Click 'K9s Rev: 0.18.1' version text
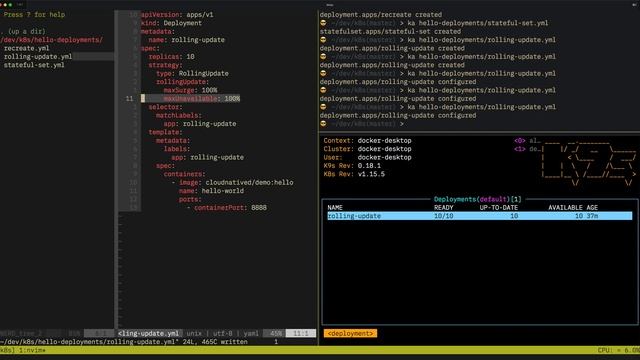The width and height of the screenshot is (640, 360). pos(352,166)
